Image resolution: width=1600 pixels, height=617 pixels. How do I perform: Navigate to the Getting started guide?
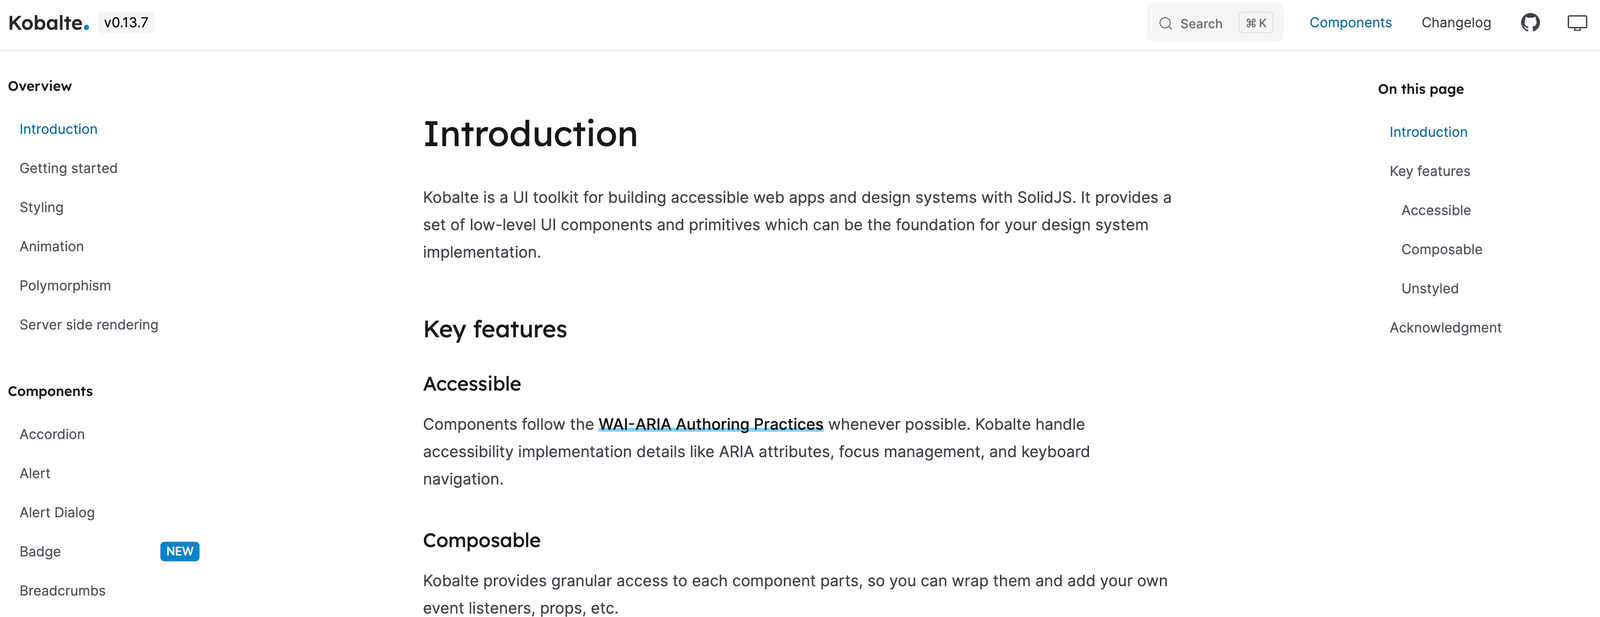(x=68, y=167)
